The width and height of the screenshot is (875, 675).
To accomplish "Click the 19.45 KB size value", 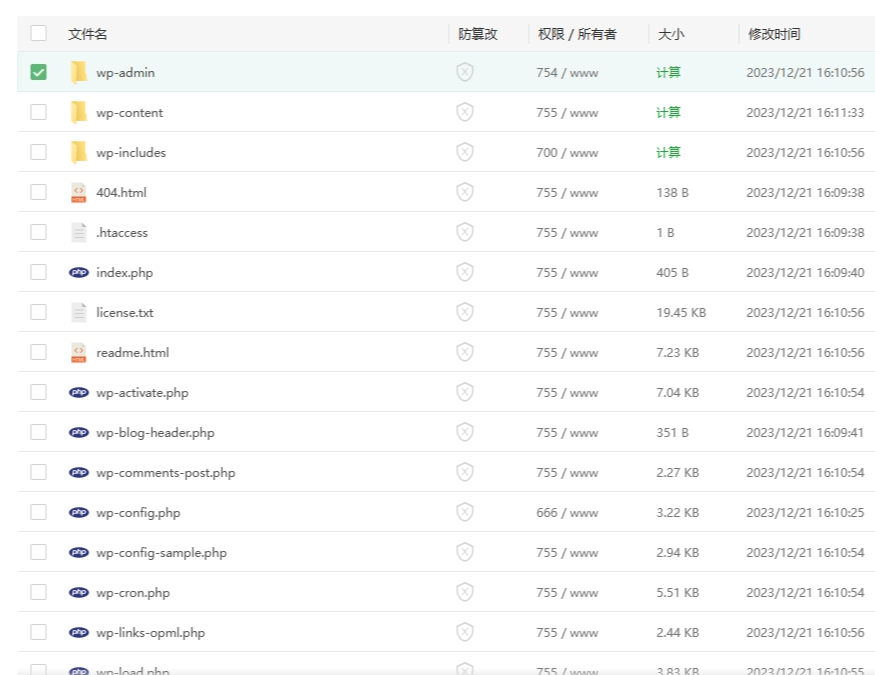I will pyautogui.click(x=681, y=312).
